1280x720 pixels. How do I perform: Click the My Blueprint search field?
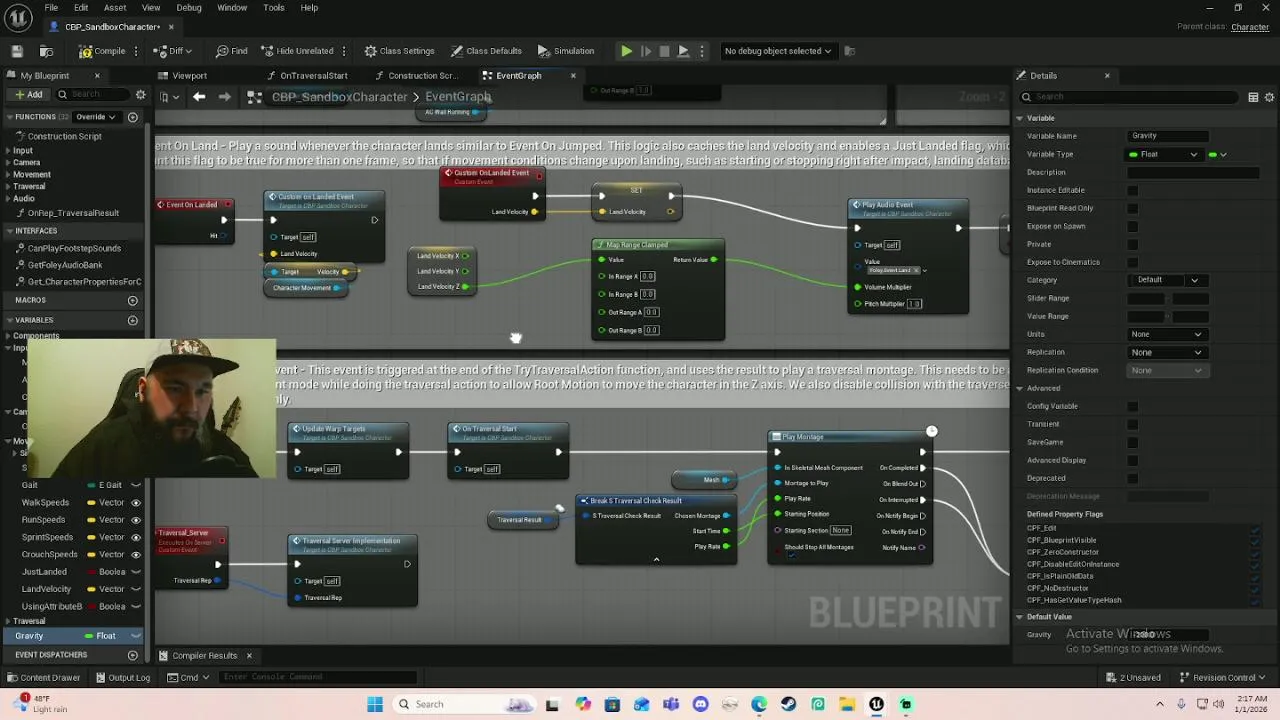pos(92,95)
